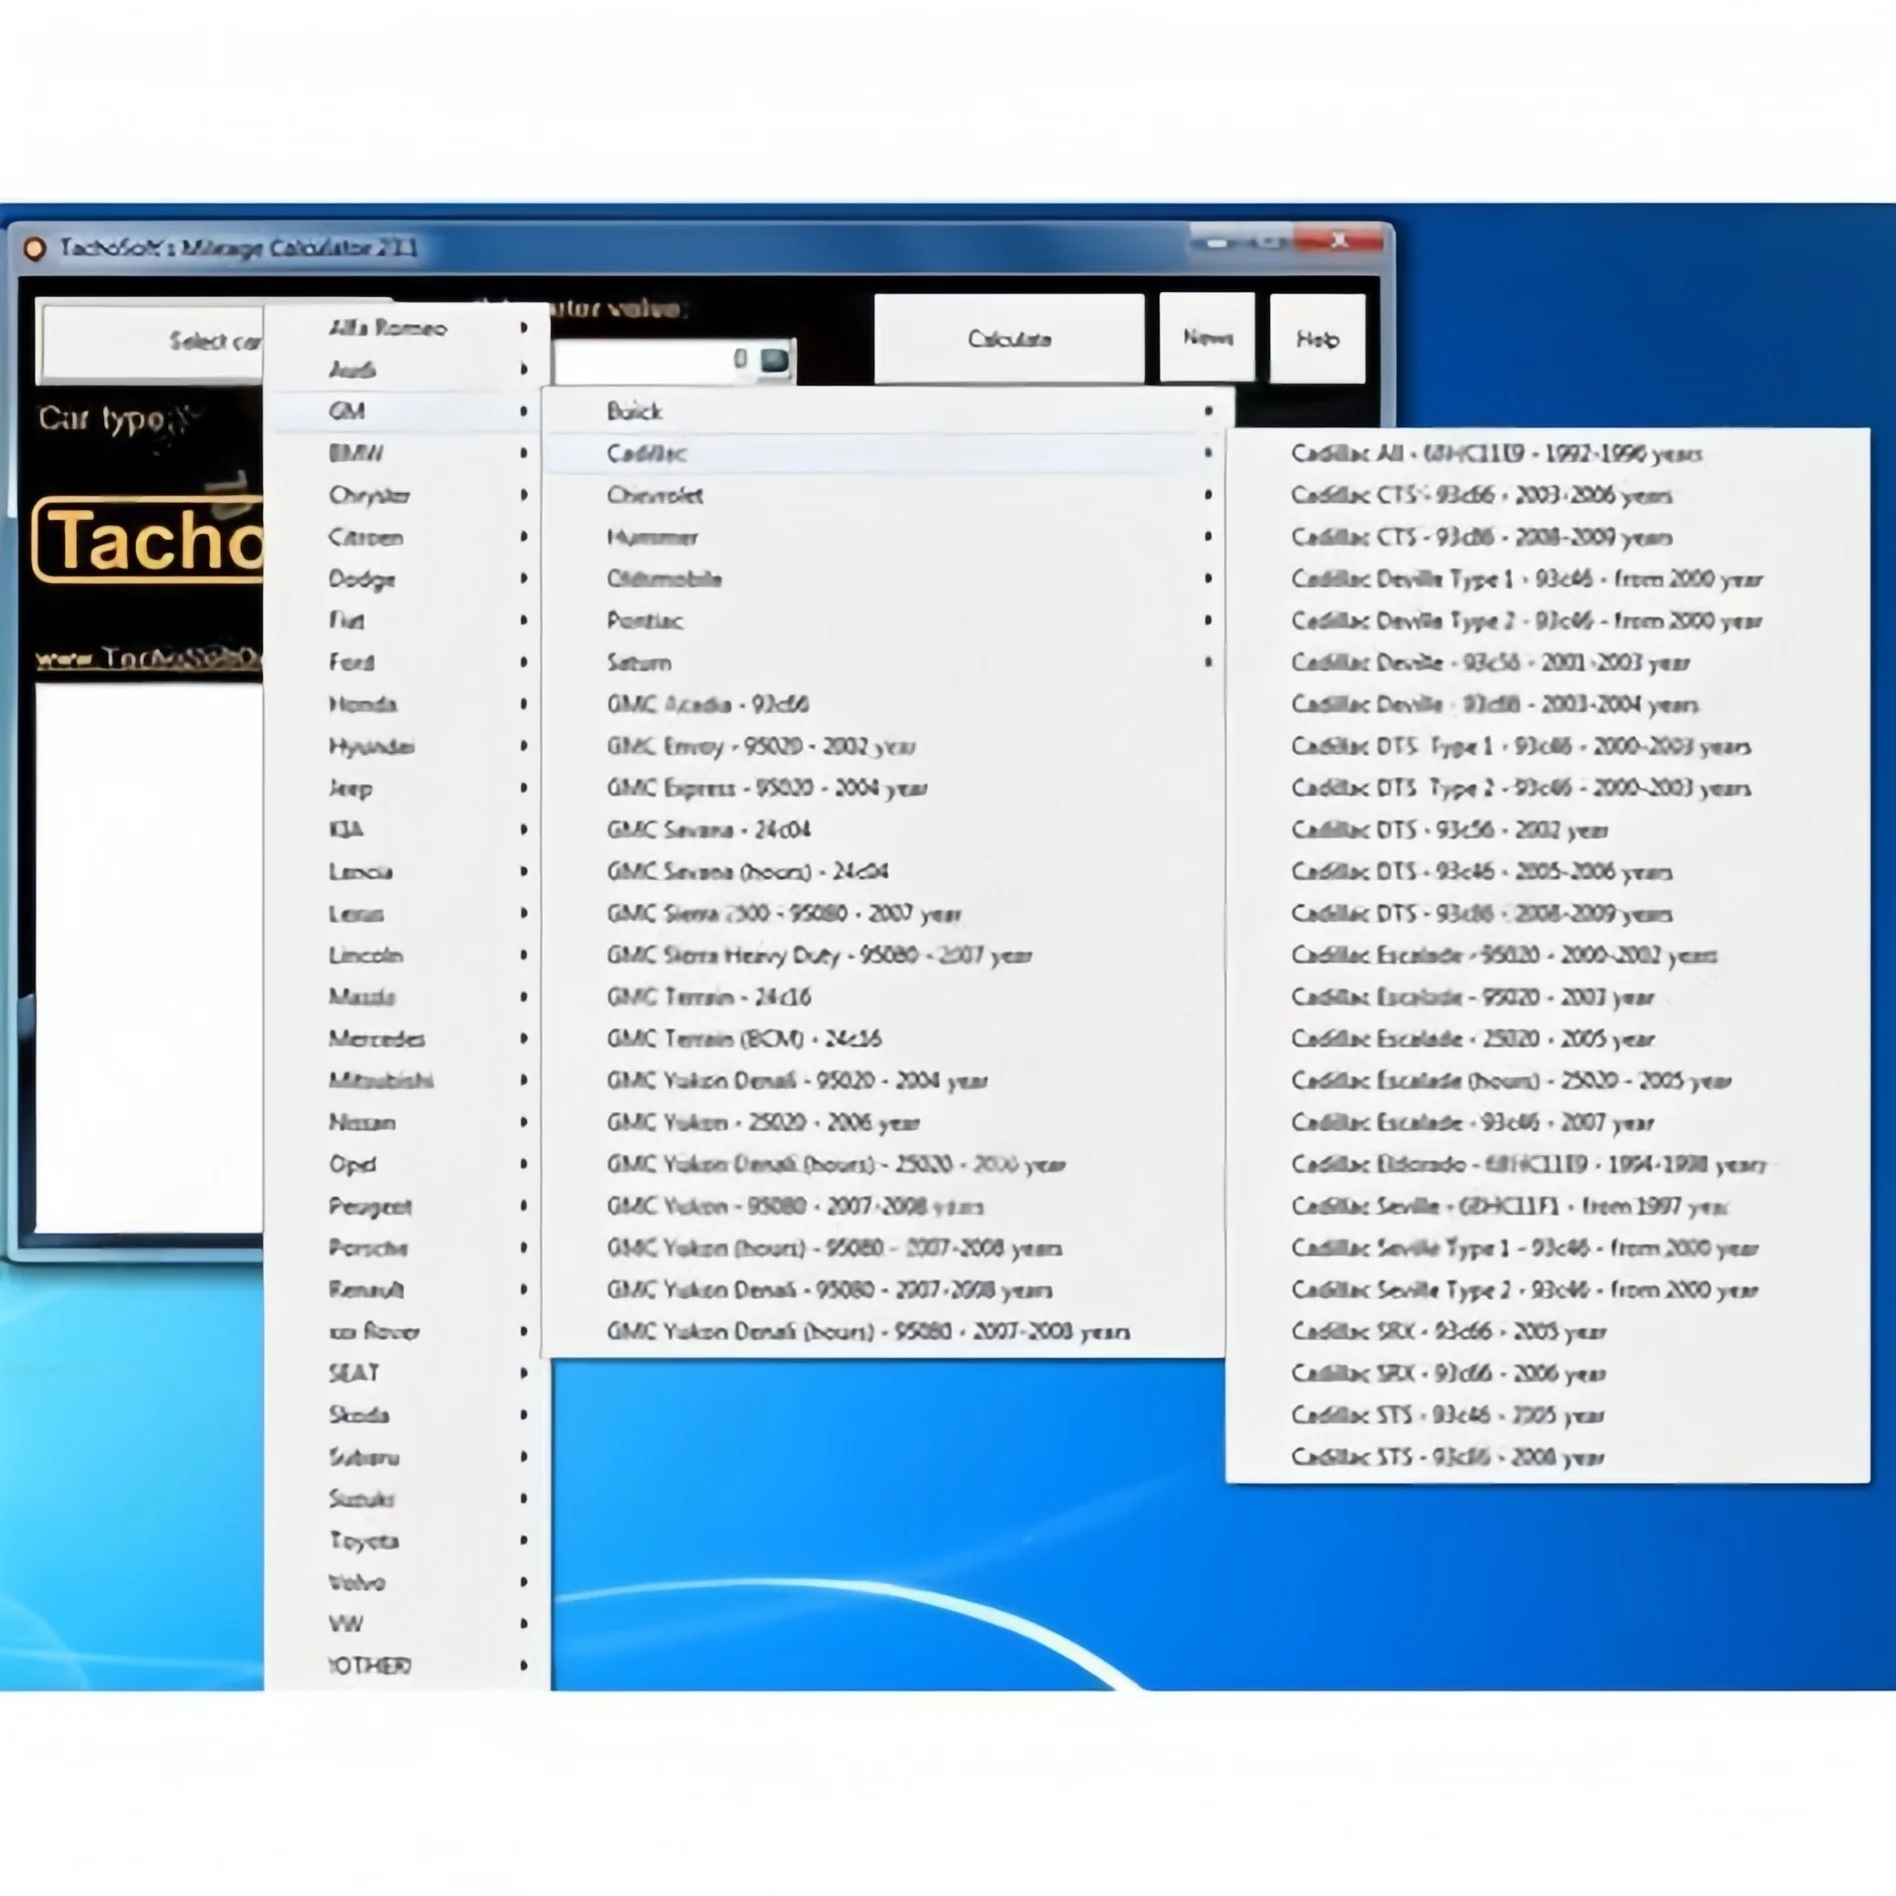The width and height of the screenshot is (1896, 1896).
Task: Expand the Mercedes submenu arrow
Action: coord(523,1039)
